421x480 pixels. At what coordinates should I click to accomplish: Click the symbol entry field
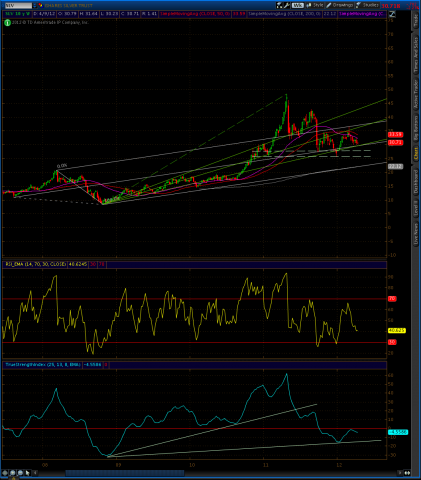pyautogui.click(x=18, y=6)
